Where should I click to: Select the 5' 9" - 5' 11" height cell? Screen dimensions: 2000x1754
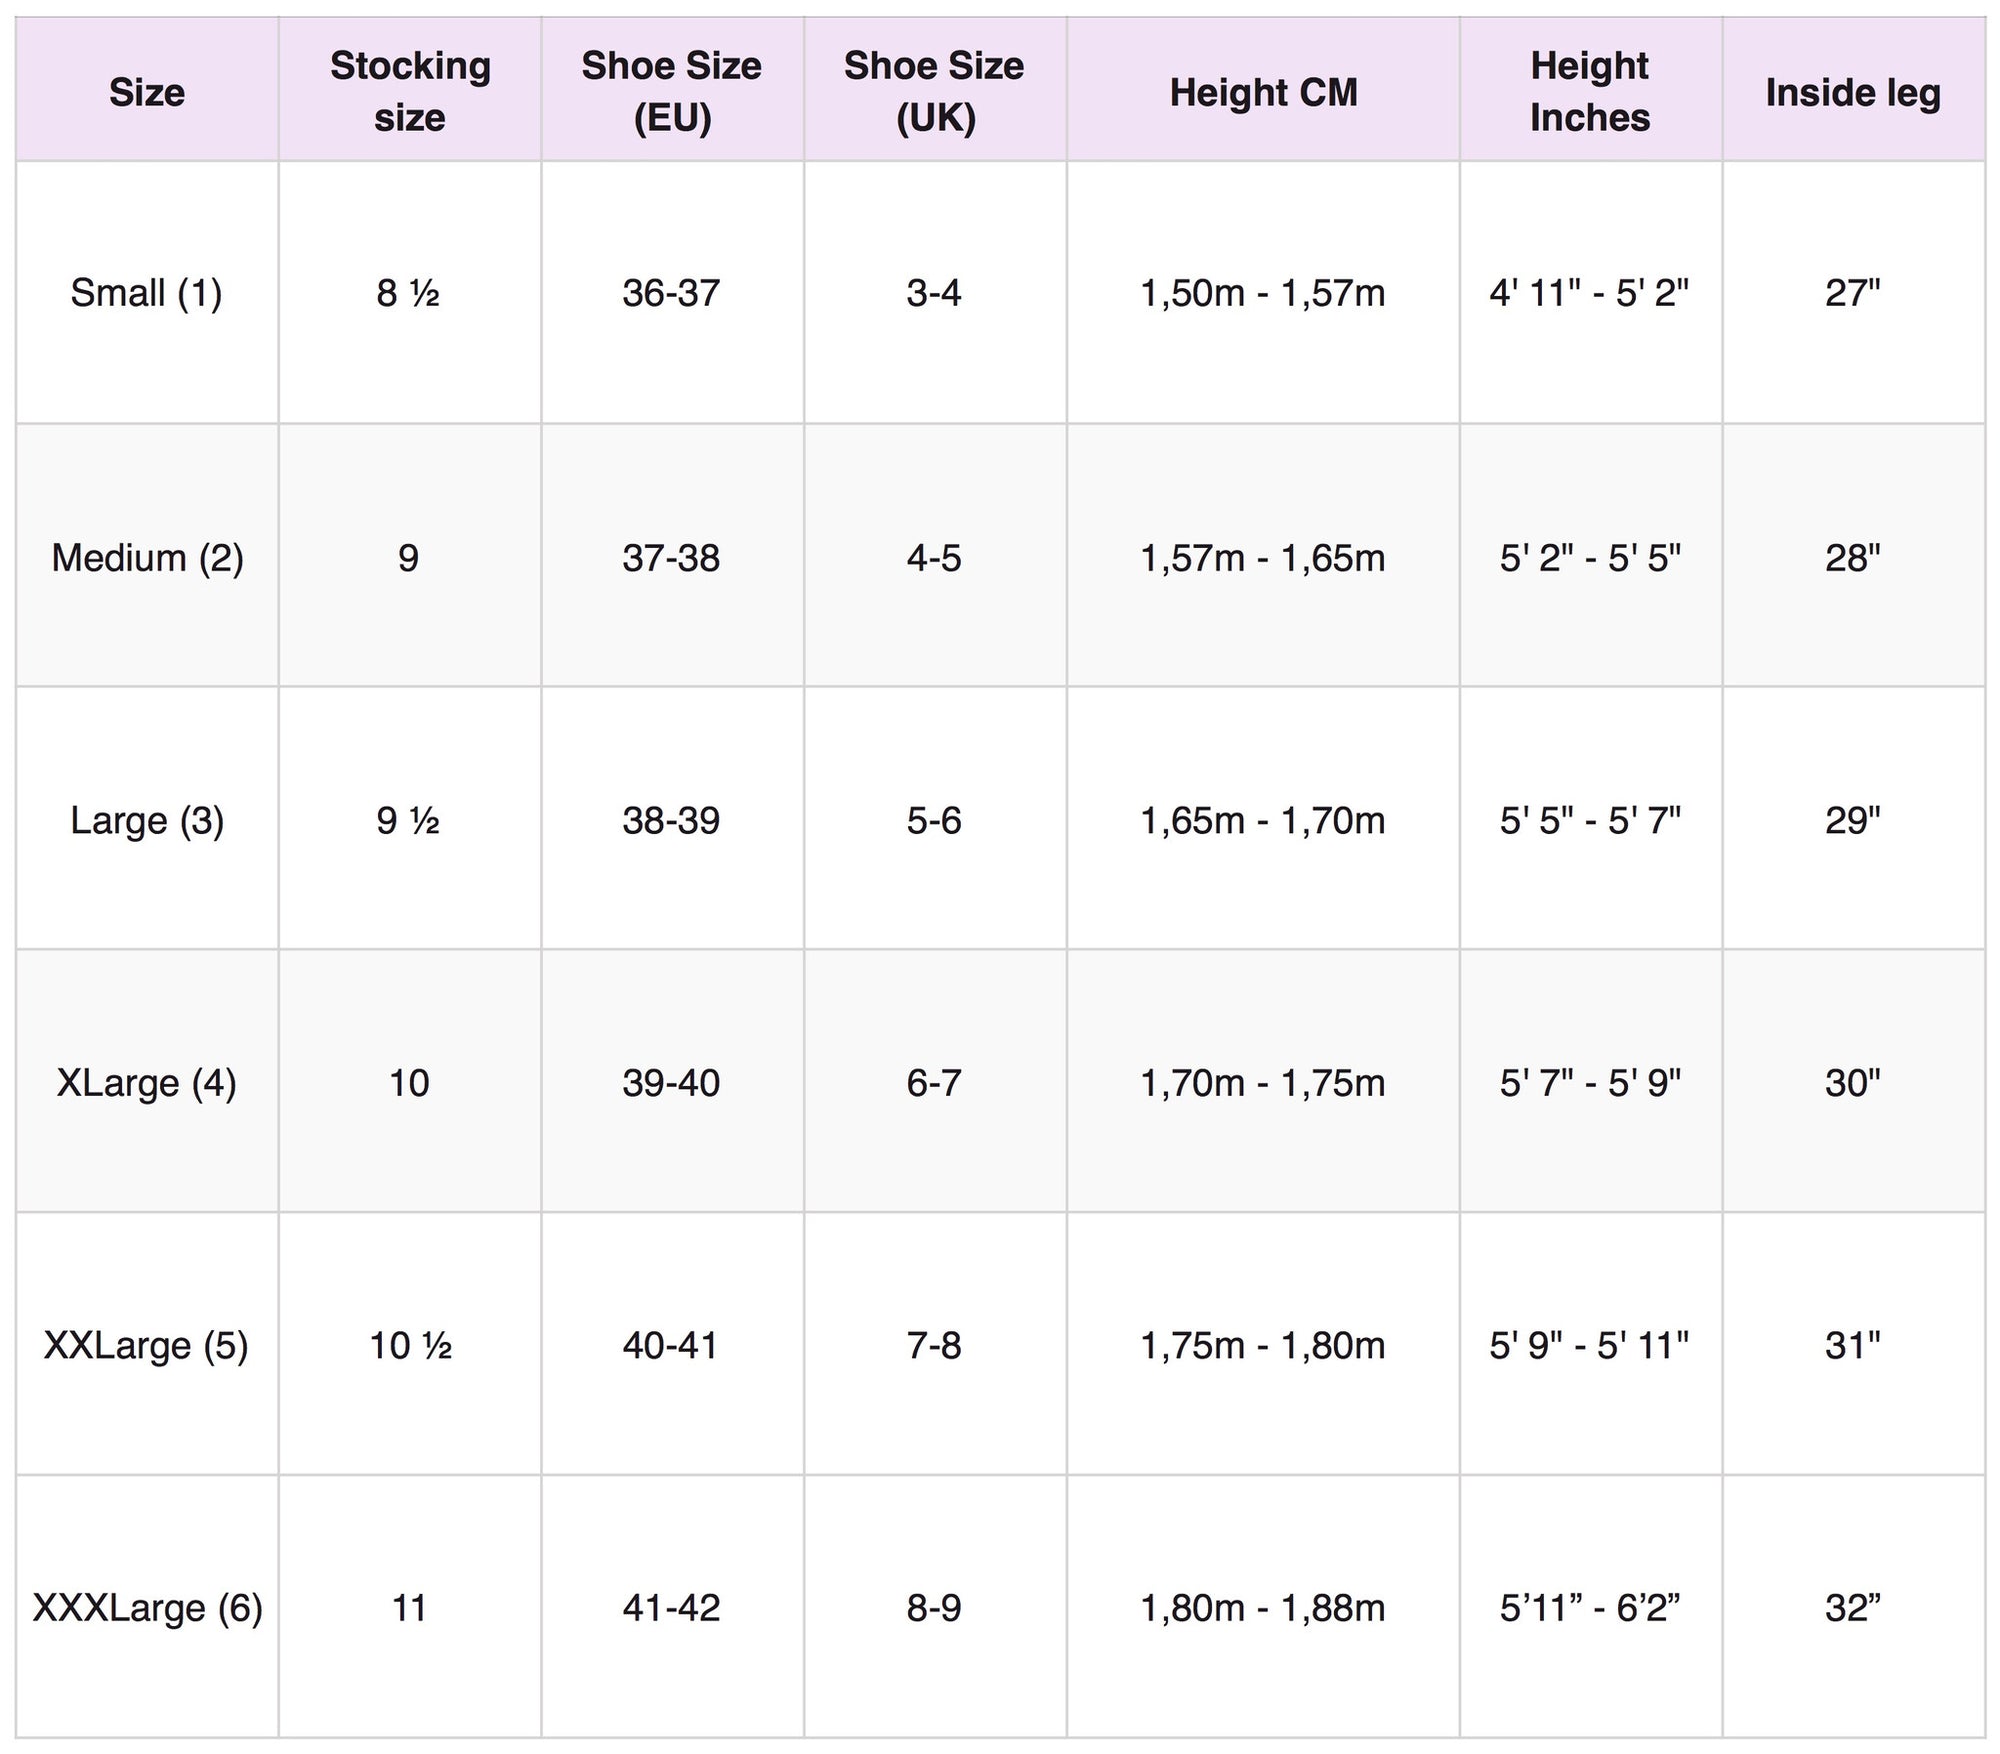1589,1346
